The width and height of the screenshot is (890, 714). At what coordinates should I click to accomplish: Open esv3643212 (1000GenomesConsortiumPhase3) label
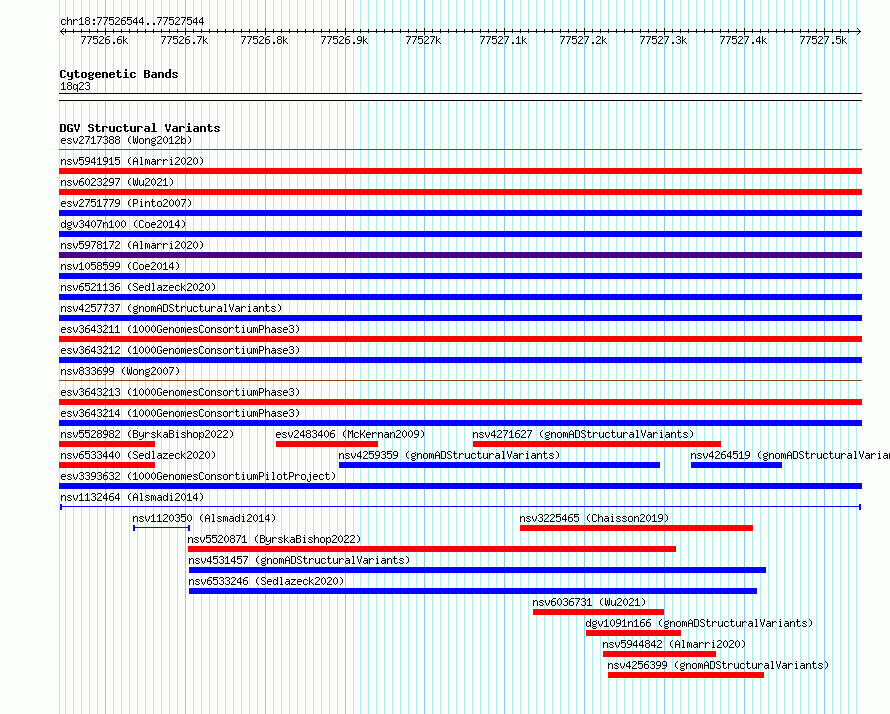tap(180, 350)
